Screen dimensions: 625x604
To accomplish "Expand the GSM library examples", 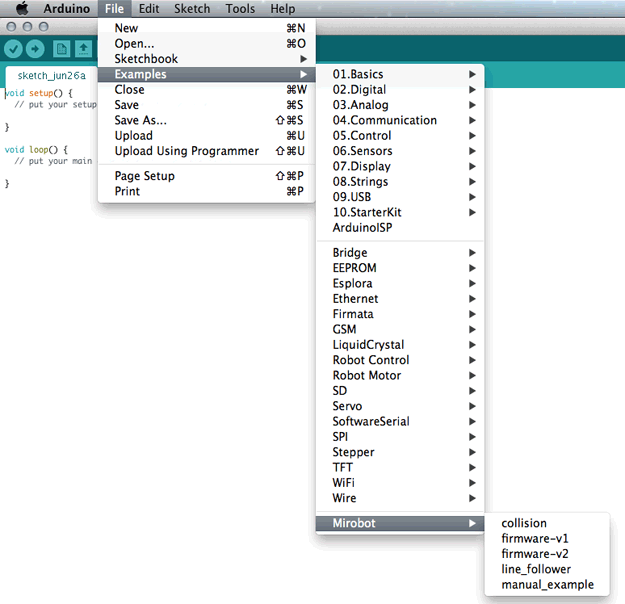I will pyautogui.click(x=400, y=329).
